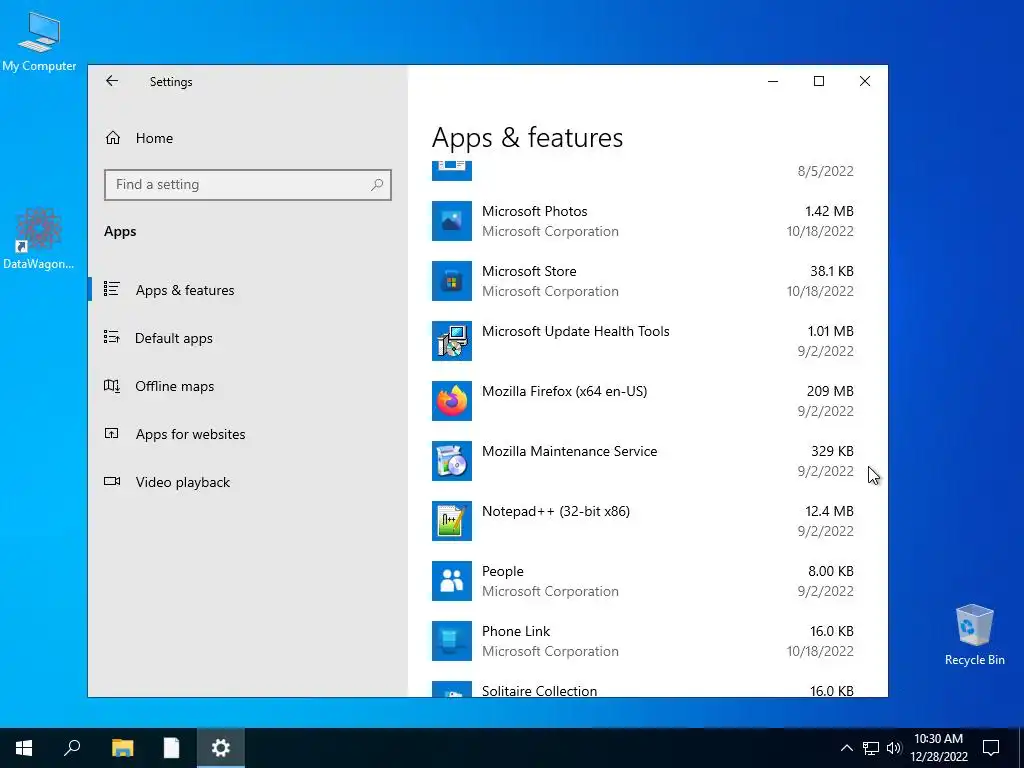Click the Default apps sidebar icon

click(x=112, y=337)
